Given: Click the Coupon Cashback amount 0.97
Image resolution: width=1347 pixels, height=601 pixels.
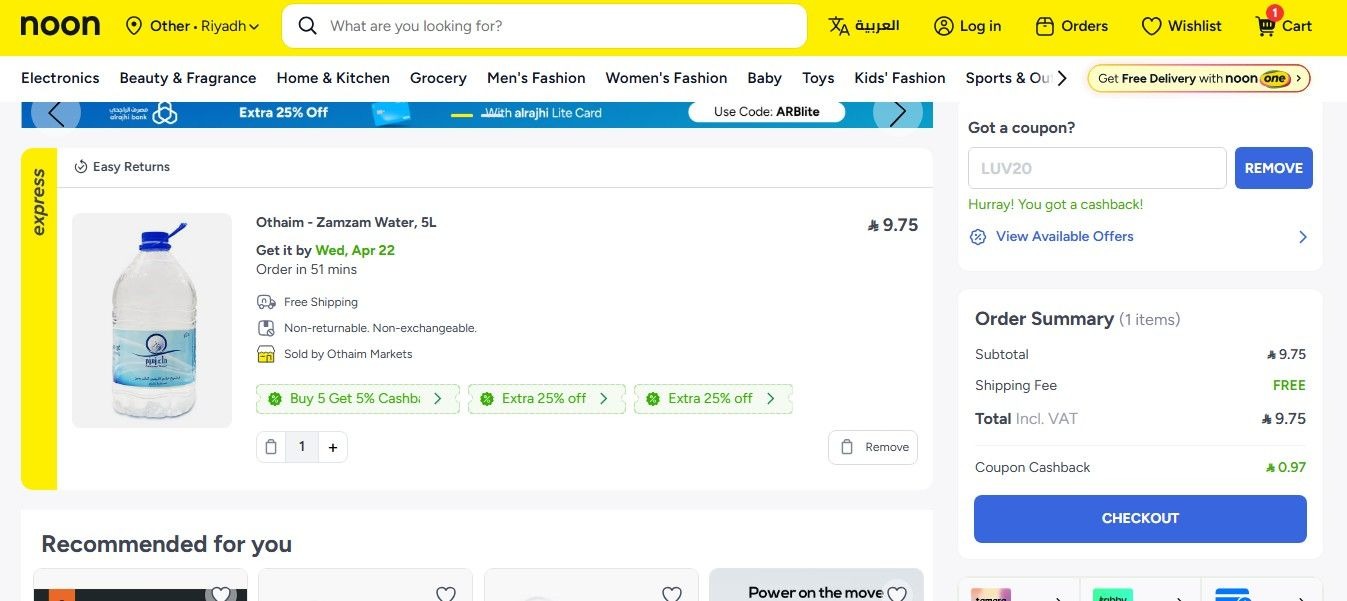Looking at the screenshot, I should [x=1285, y=467].
